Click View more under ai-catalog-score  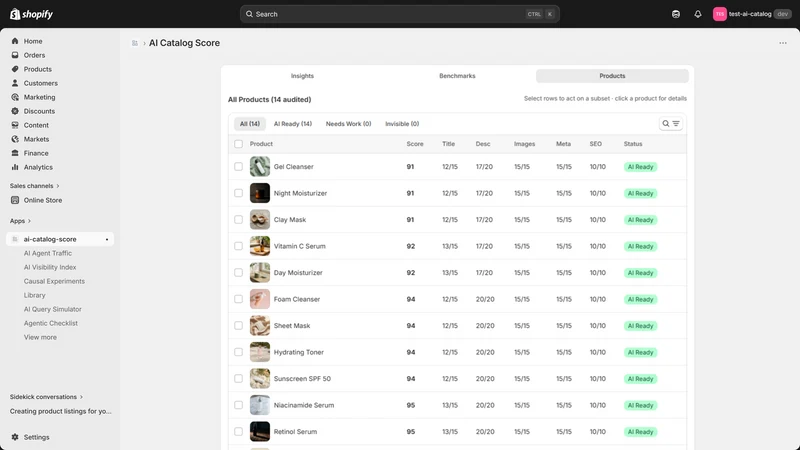point(40,337)
